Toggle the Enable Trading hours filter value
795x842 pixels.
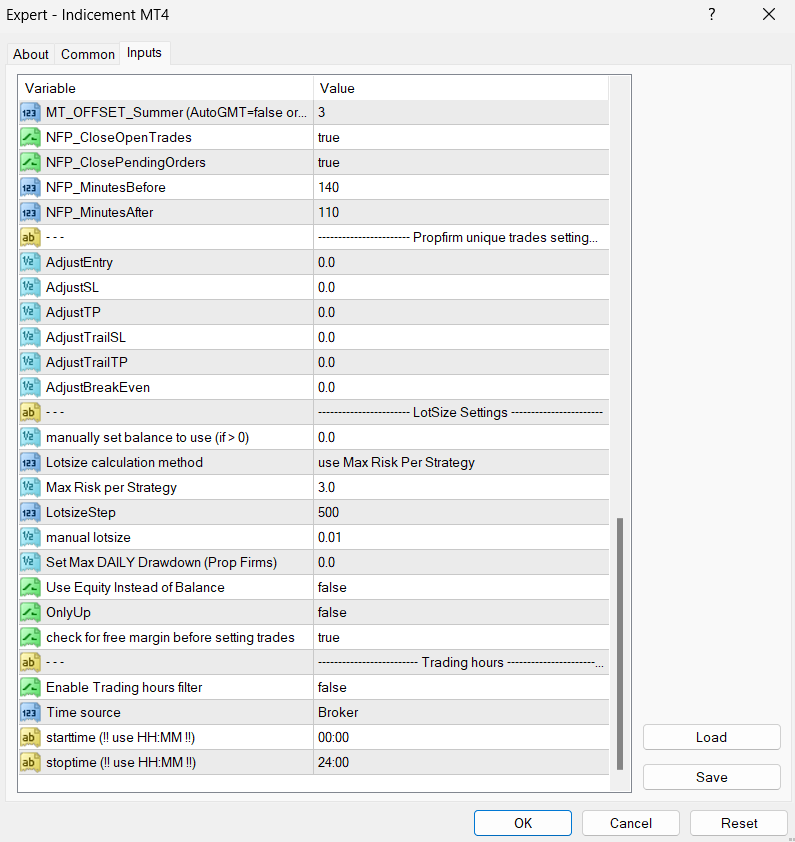pos(460,687)
